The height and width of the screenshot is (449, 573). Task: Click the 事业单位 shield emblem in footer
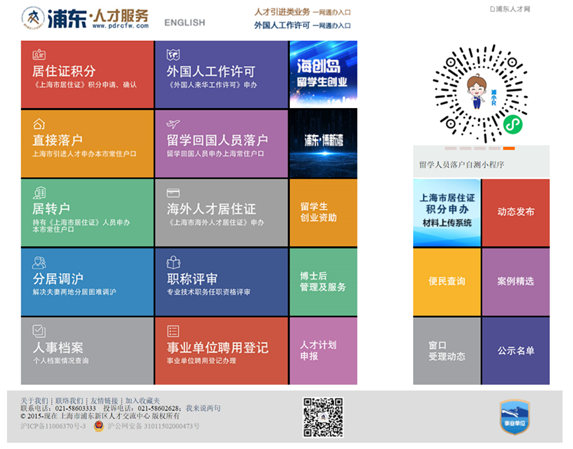pyautogui.click(x=515, y=417)
